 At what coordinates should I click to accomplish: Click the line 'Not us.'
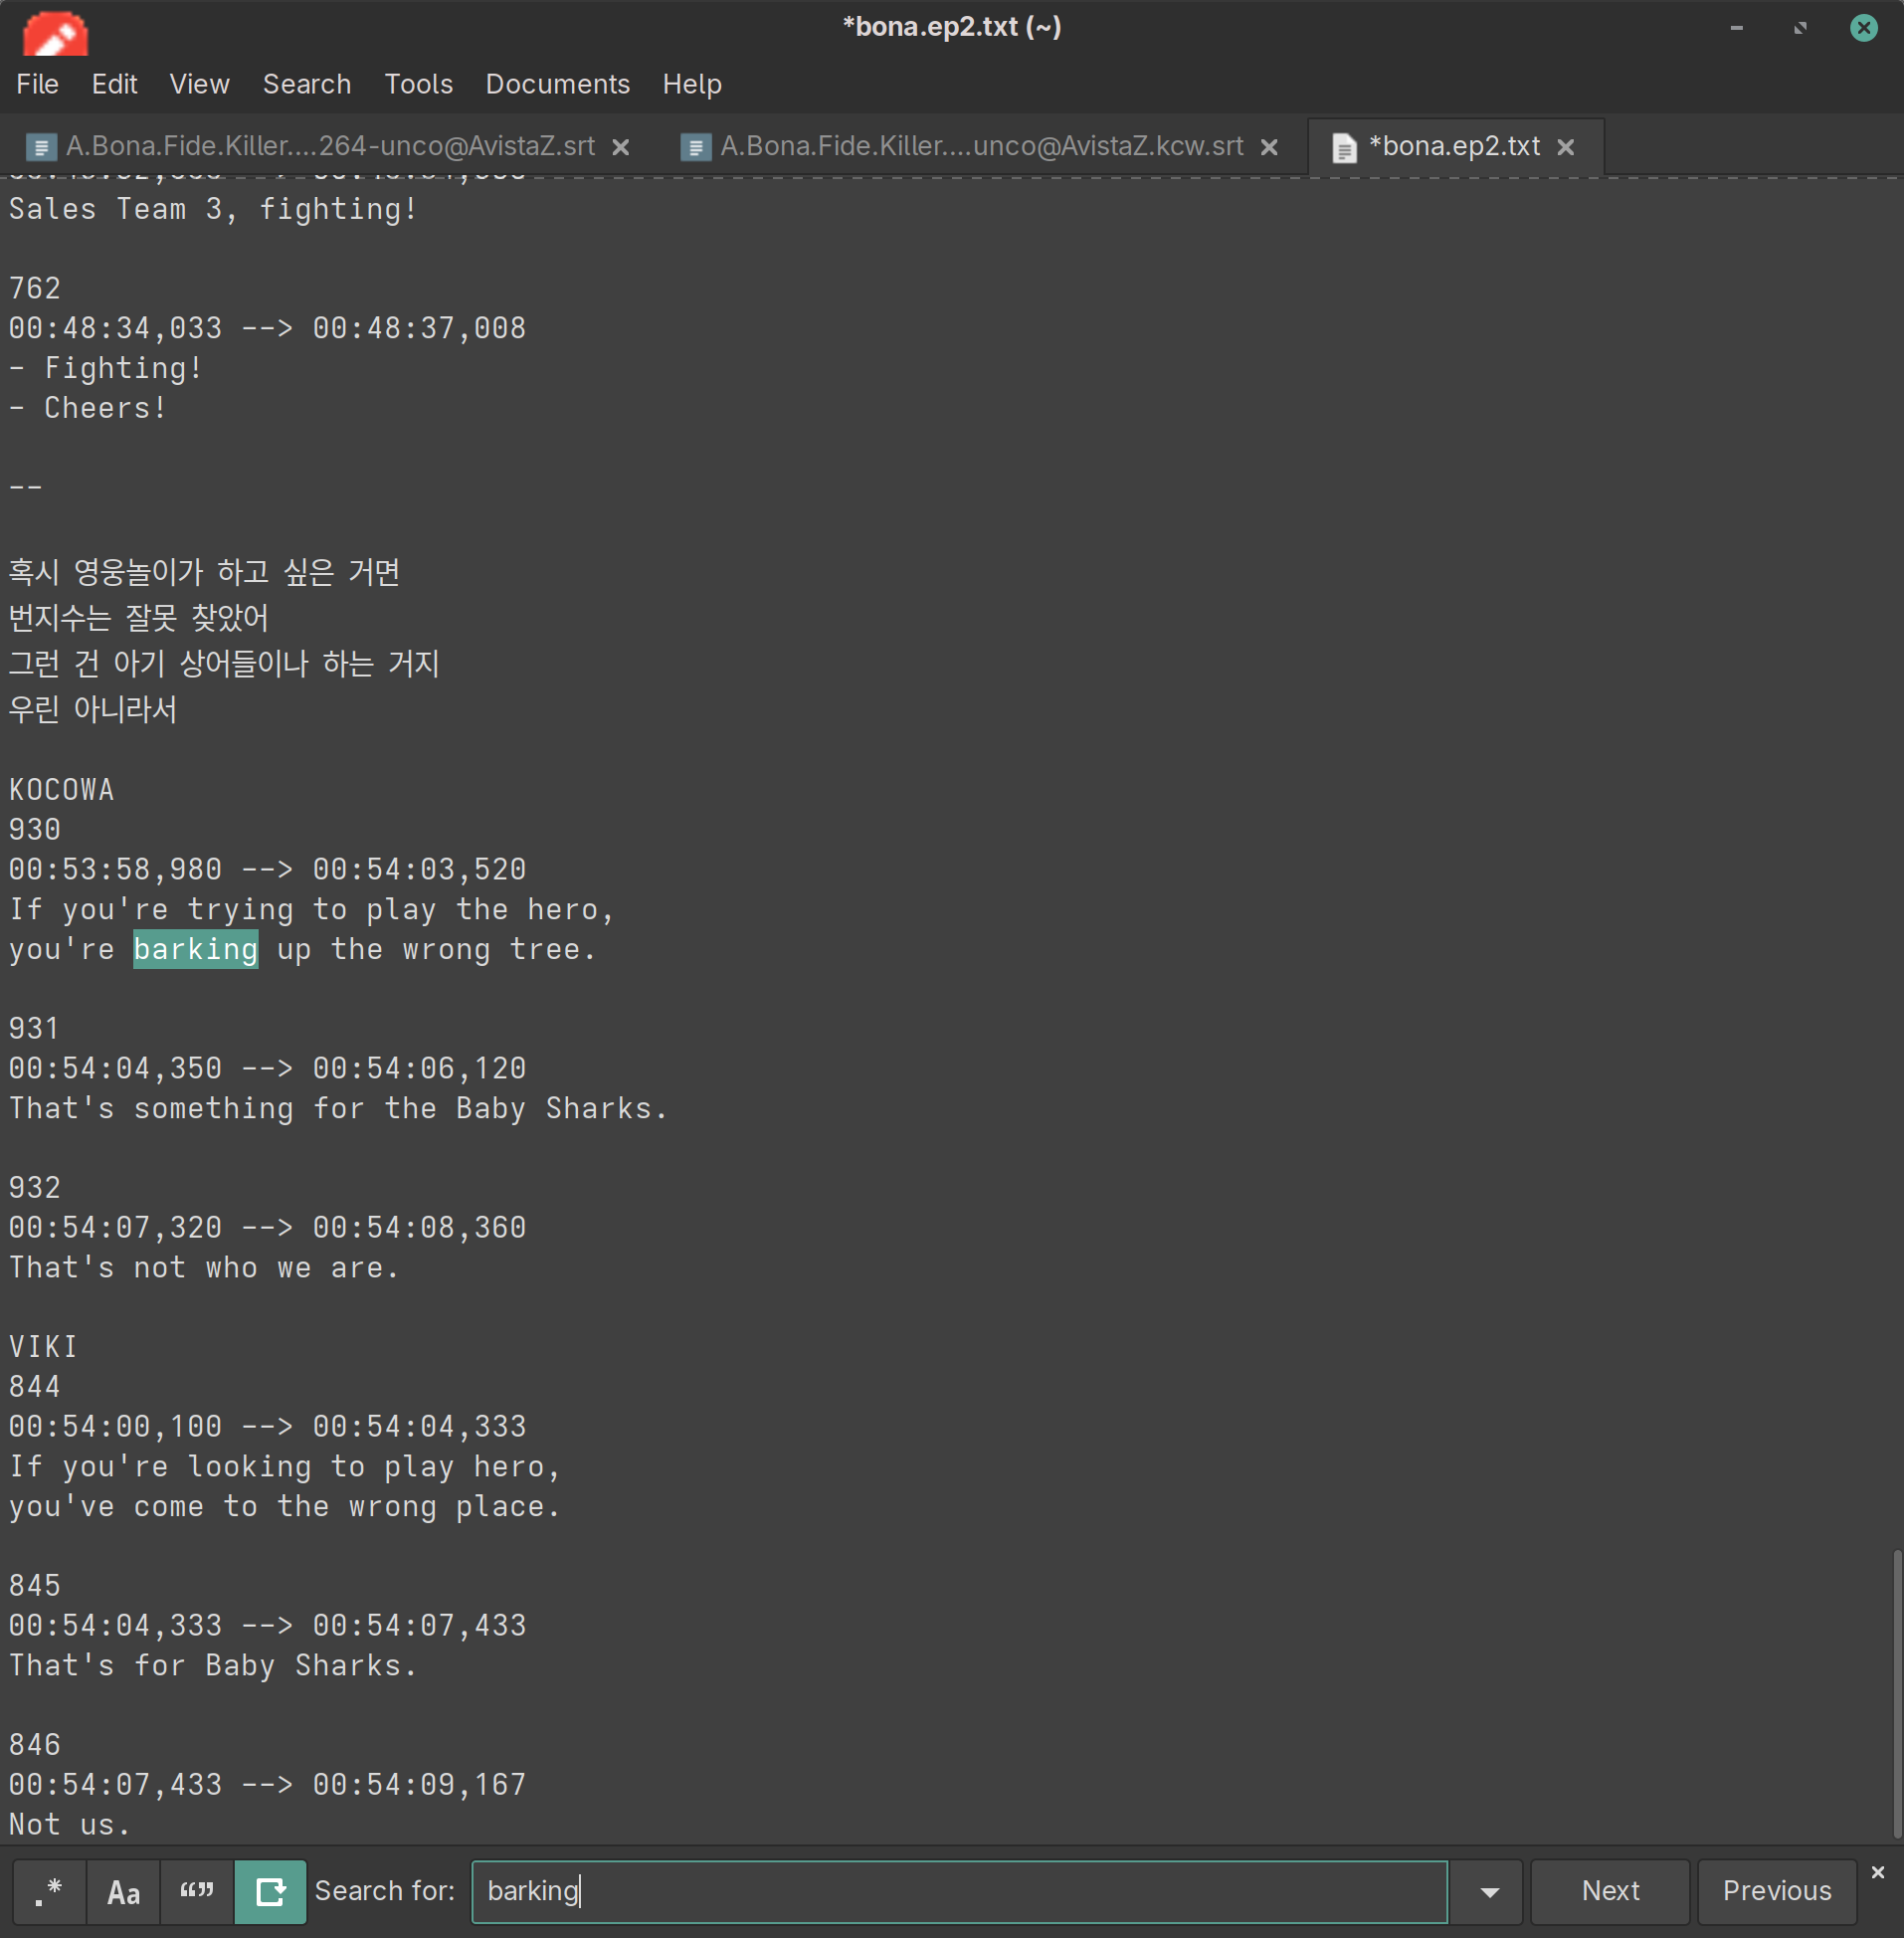(x=70, y=1824)
